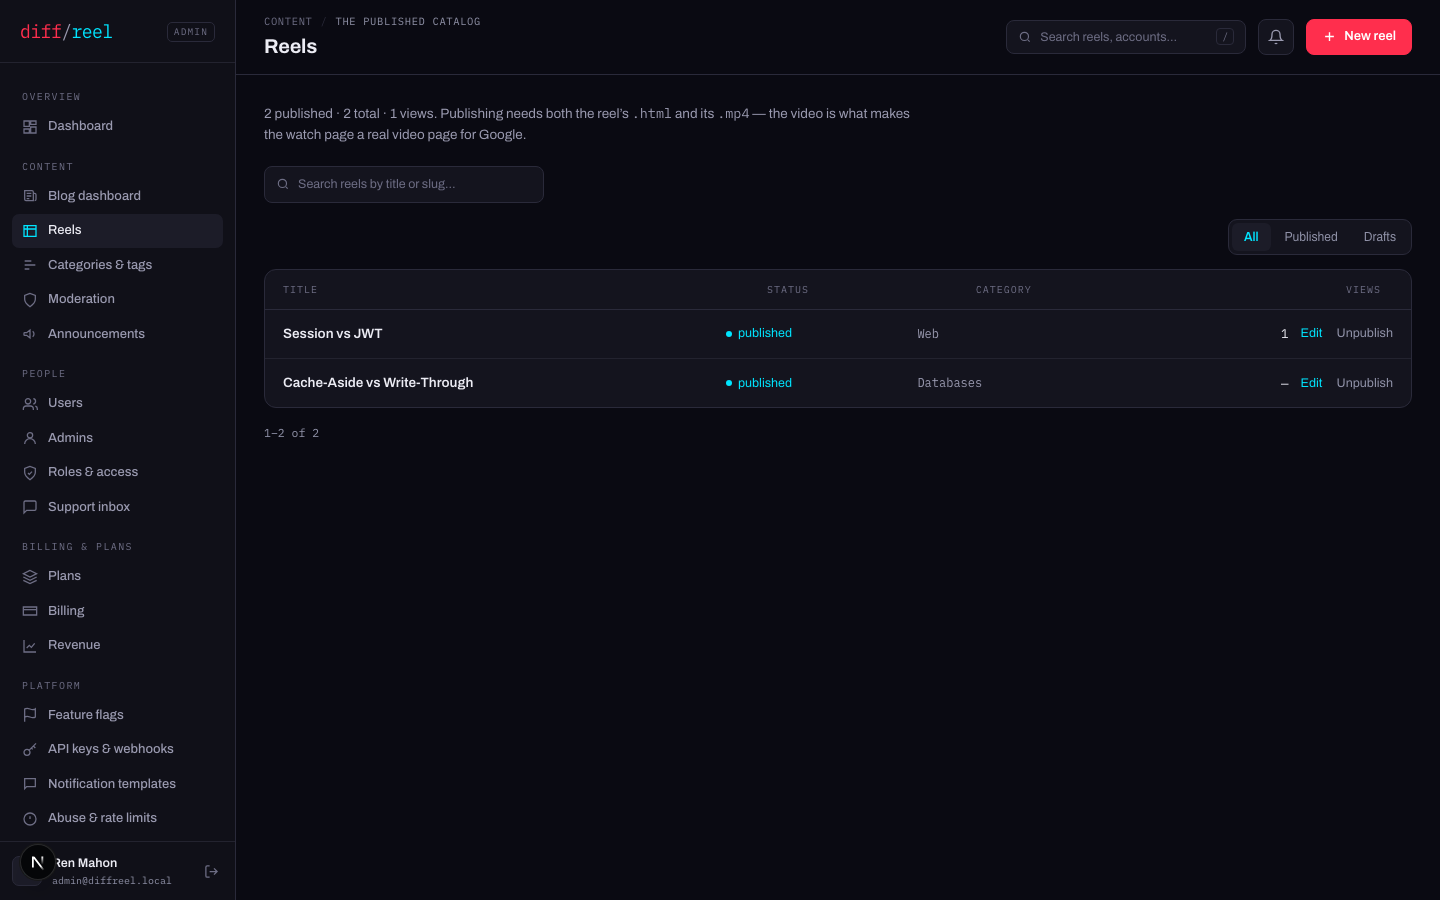Viewport: 1440px width, 900px height.
Task: Click the ADMIN badge
Action: coord(191,32)
